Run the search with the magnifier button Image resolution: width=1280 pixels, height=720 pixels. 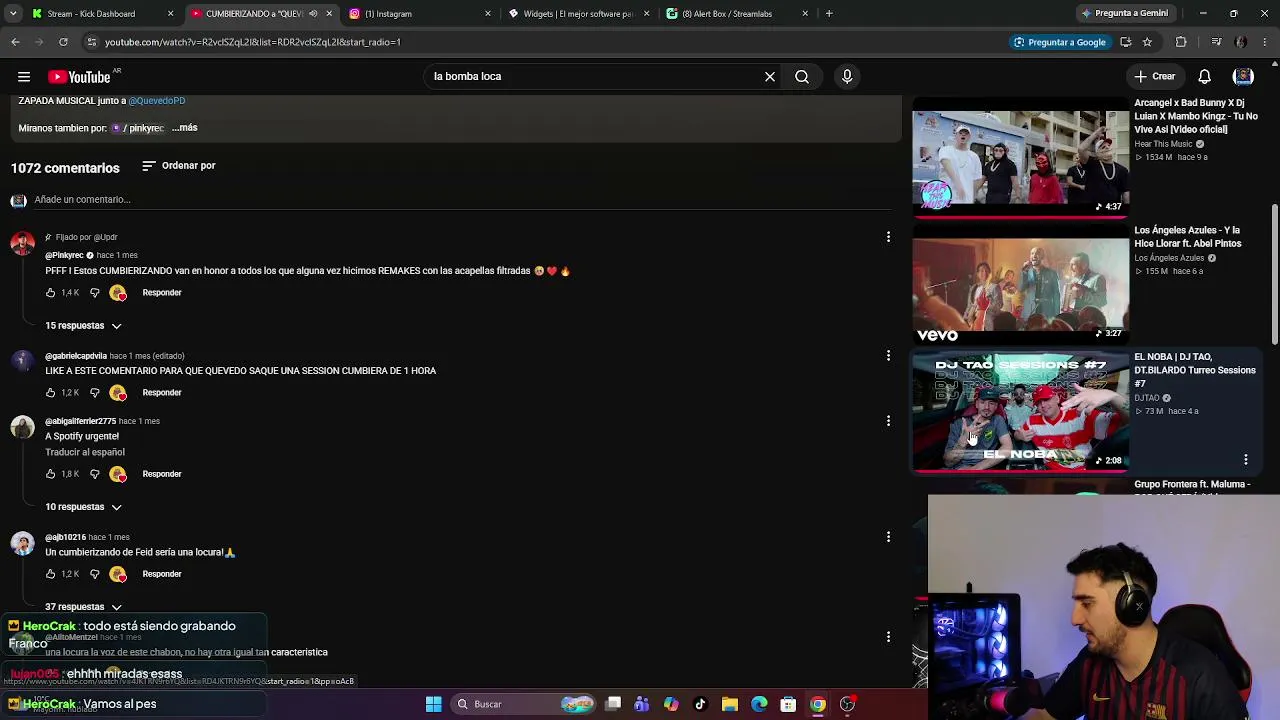pyautogui.click(x=802, y=76)
